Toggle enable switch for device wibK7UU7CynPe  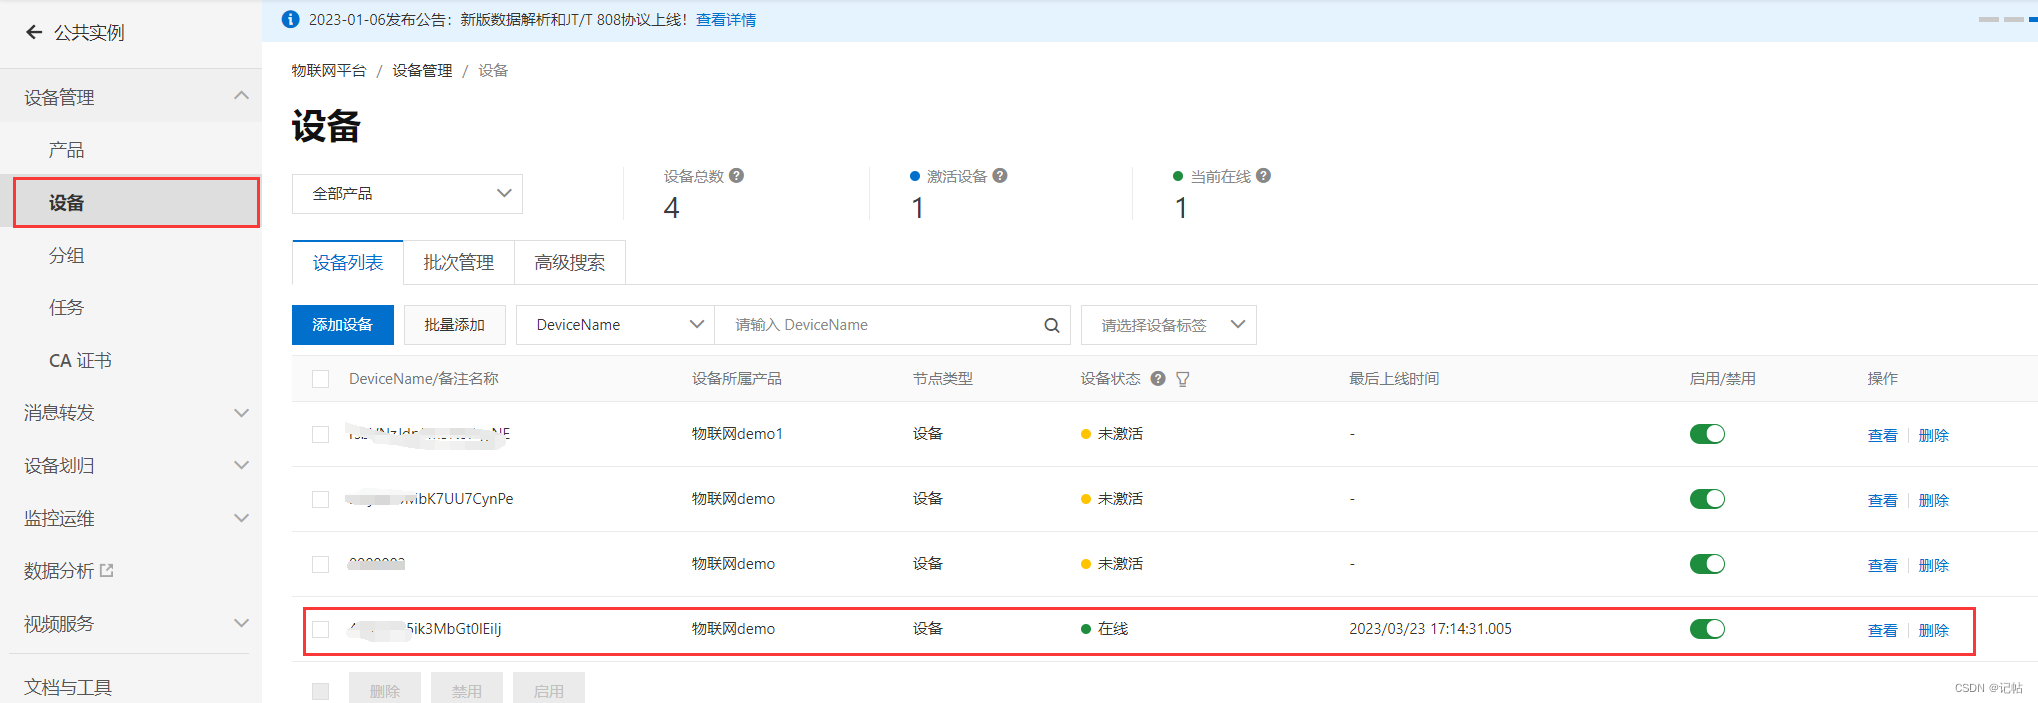pyautogui.click(x=1707, y=499)
